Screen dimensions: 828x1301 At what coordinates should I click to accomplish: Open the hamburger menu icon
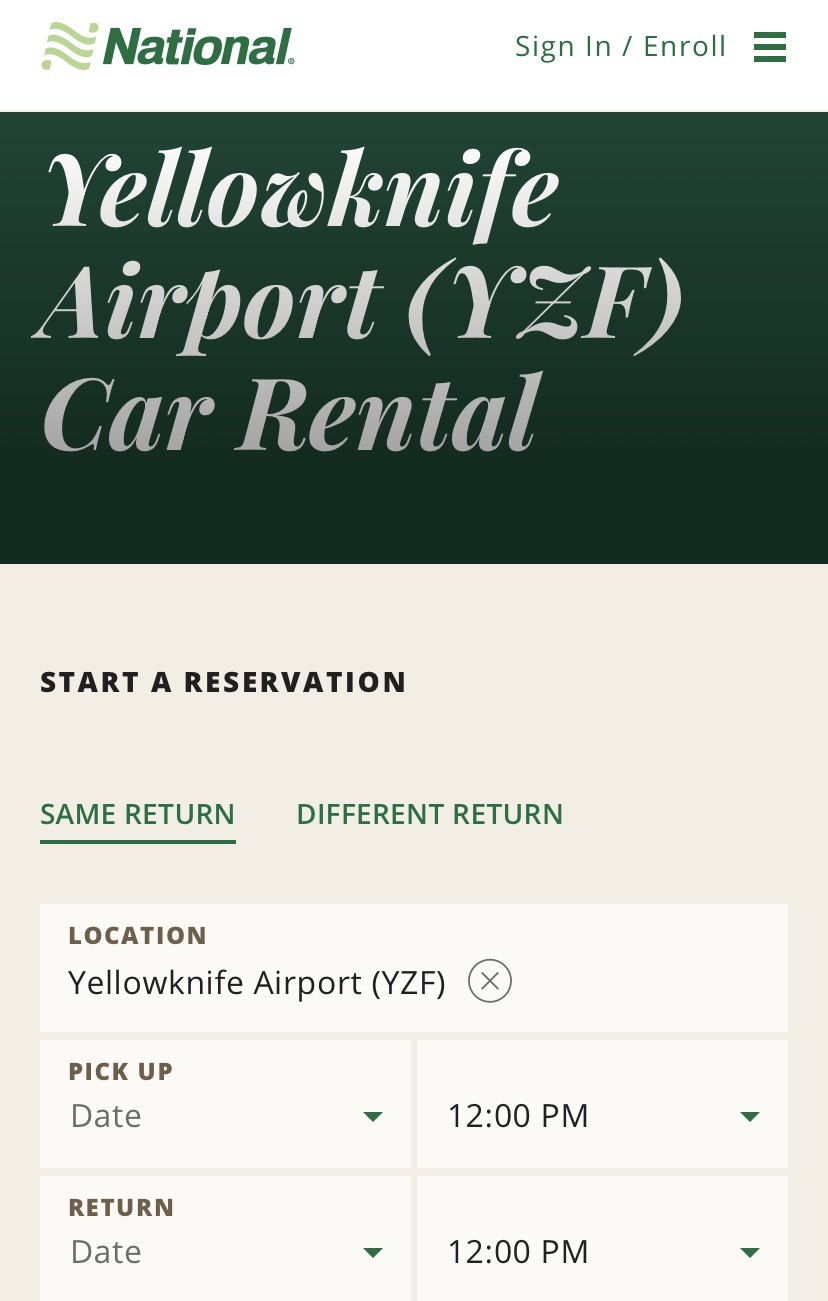click(x=769, y=47)
